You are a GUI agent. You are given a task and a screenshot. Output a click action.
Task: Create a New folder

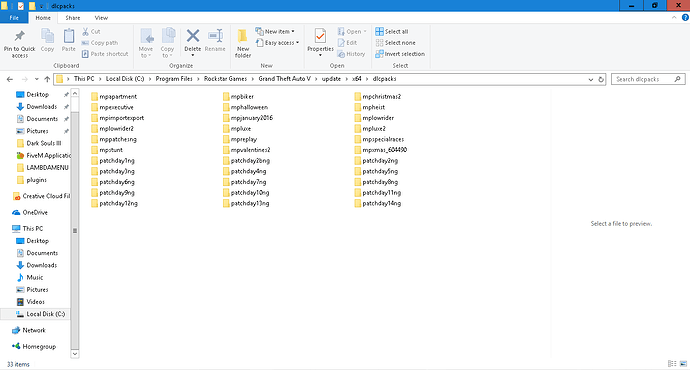[243, 43]
